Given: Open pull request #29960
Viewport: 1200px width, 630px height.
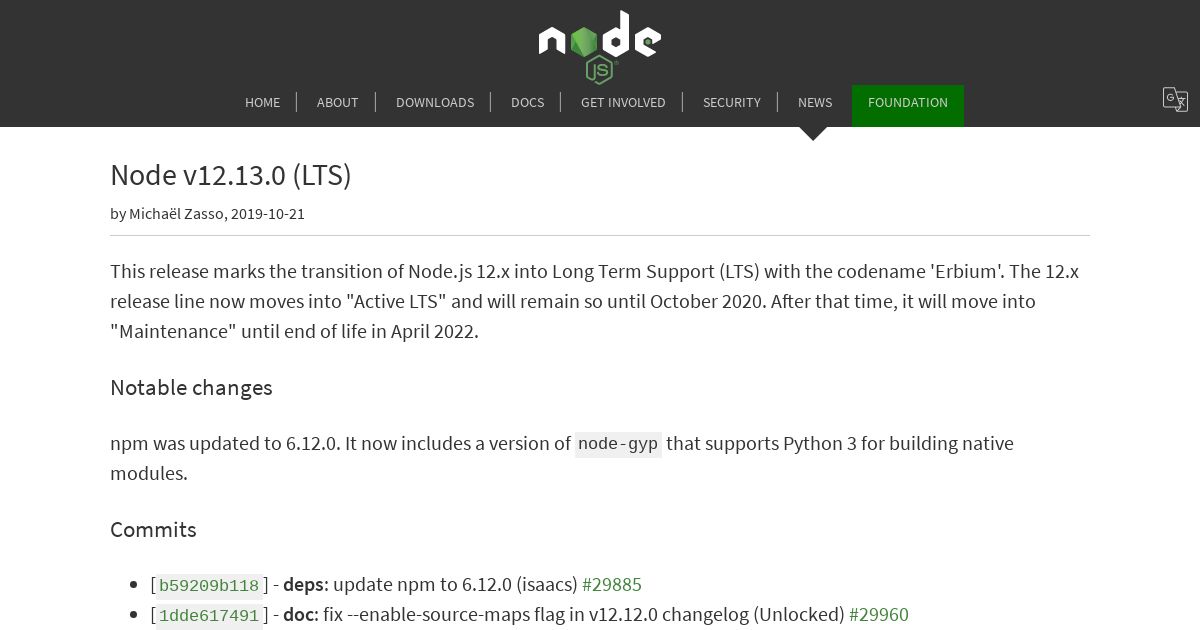Looking at the screenshot, I should 879,614.
